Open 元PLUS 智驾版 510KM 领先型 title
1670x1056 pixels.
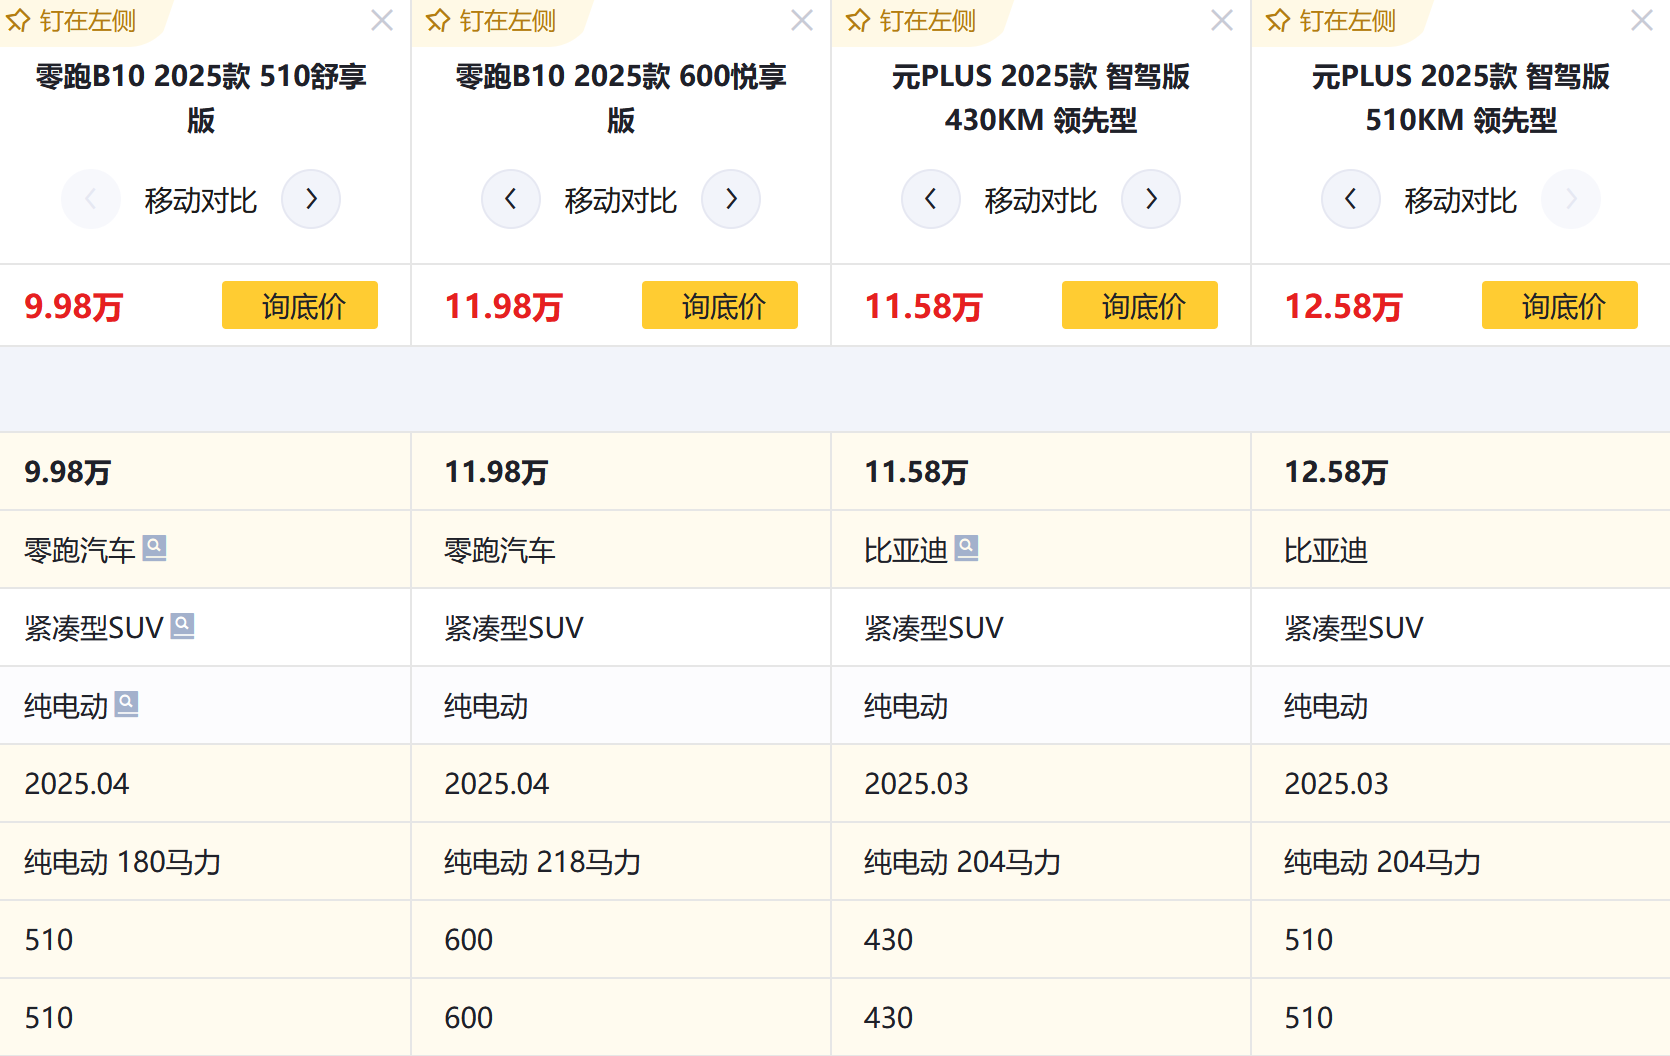(1461, 98)
